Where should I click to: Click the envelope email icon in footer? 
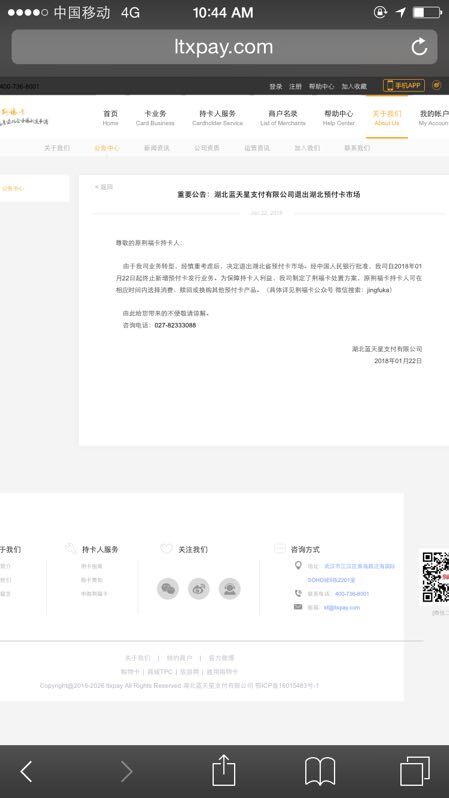click(298, 607)
